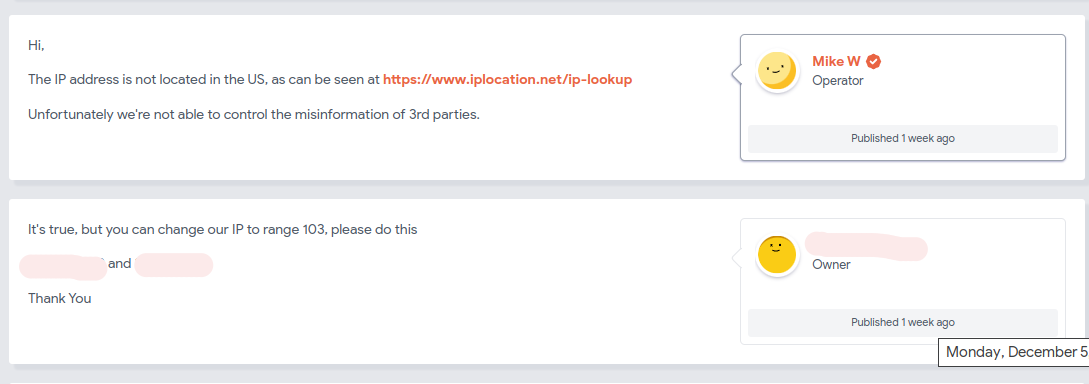Click the Owner's Published 1 week ago bar
This screenshot has width=1089, height=384.
[x=902, y=322]
